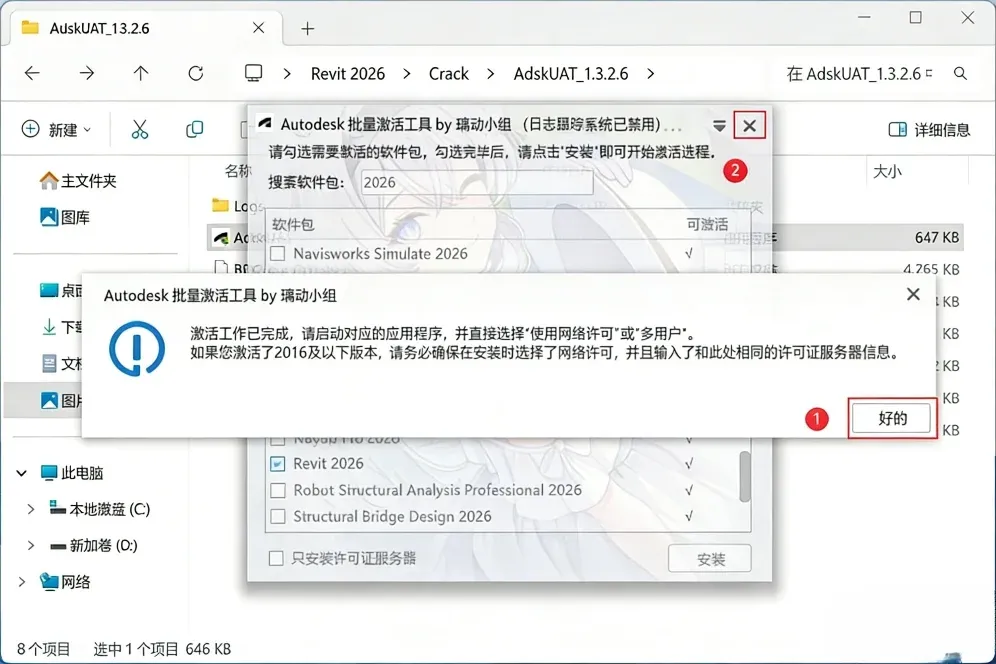Close the activation-complete message dialog
The width and height of the screenshot is (996, 664).
(913, 294)
